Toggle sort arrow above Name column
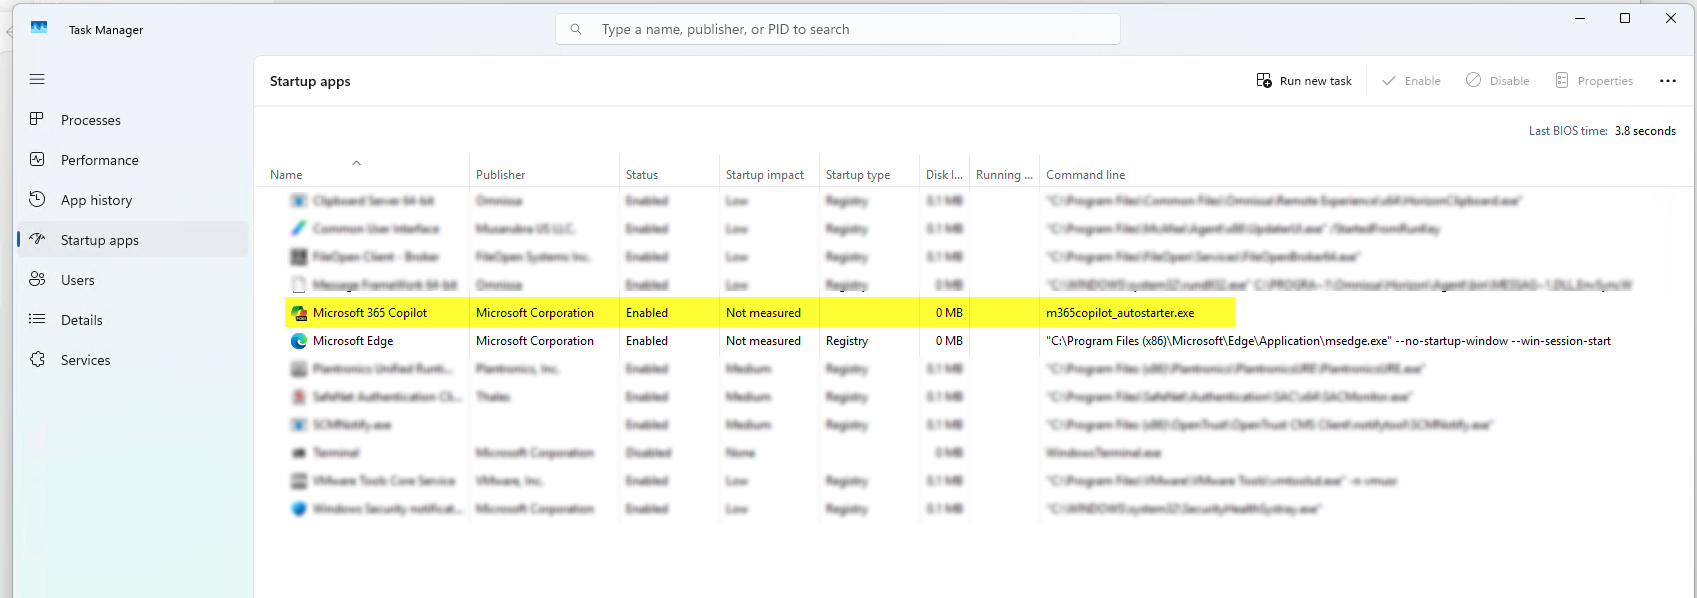The width and height of the screenshot is (1697, 598). tap(356, 162)
